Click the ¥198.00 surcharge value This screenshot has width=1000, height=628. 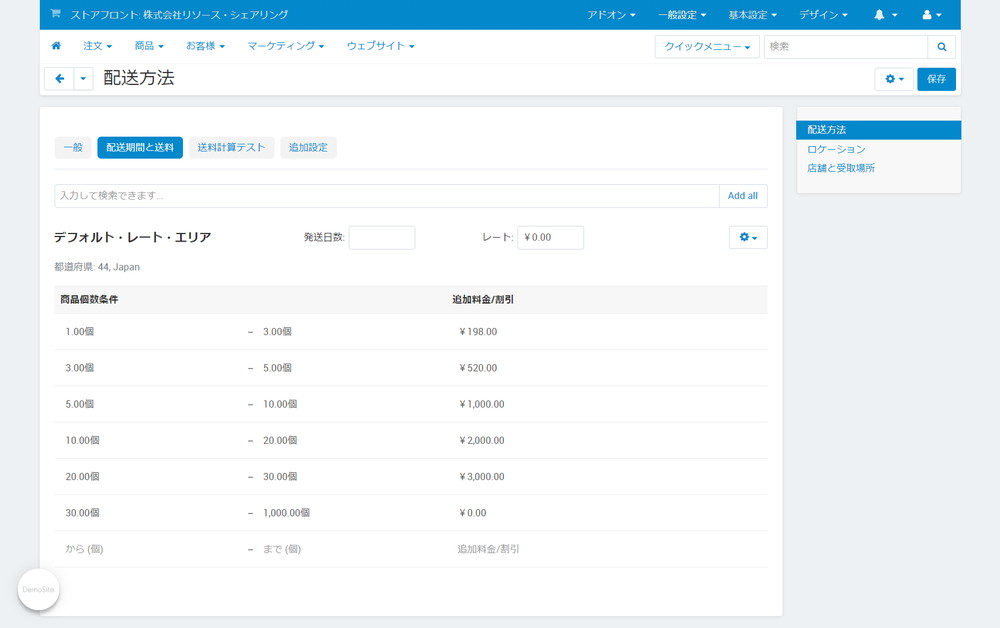[478, 332]
